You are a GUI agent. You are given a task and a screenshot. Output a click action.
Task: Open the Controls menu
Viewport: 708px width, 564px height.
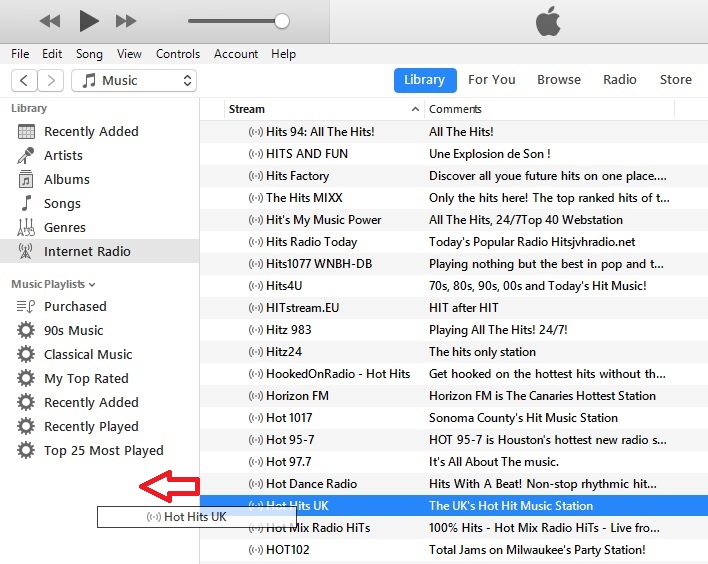click(178, 54)
